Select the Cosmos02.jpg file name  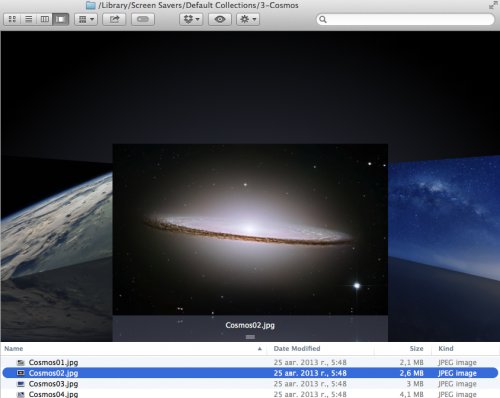pyautogui.click(x=53, y=373)
